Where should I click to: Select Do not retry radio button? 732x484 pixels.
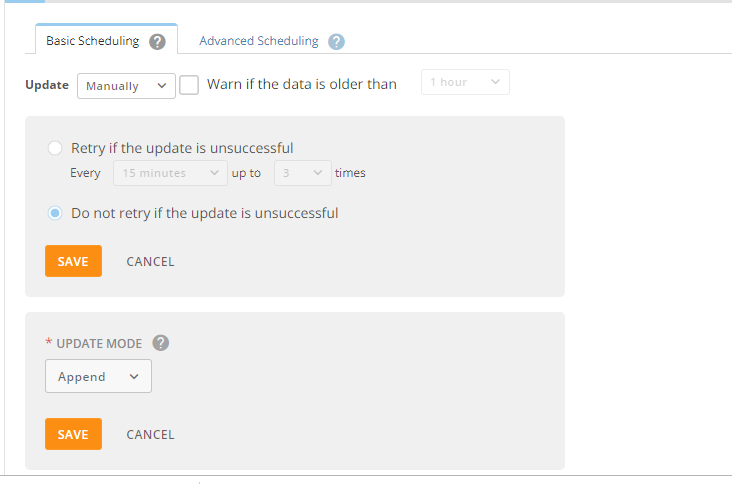click(x=55, y=213)
